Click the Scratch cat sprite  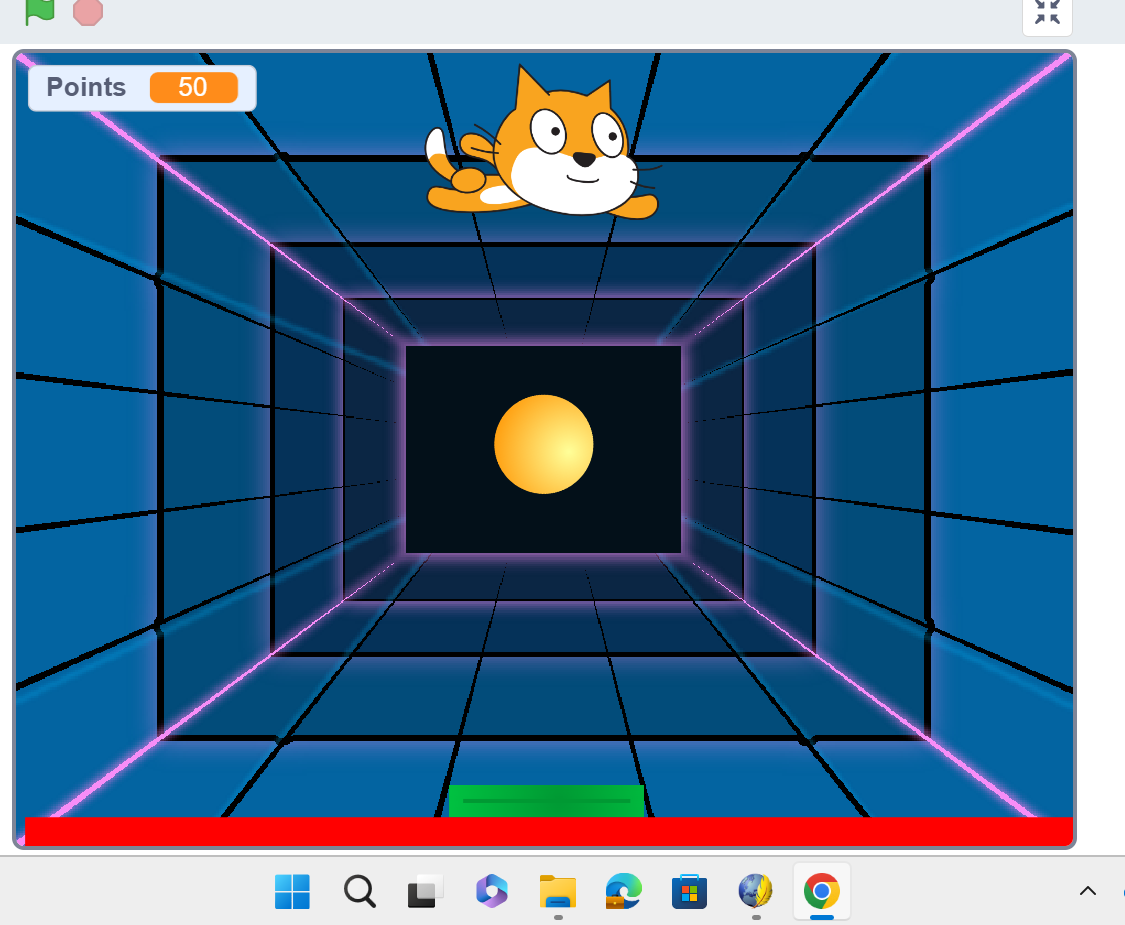pos(542,144)
